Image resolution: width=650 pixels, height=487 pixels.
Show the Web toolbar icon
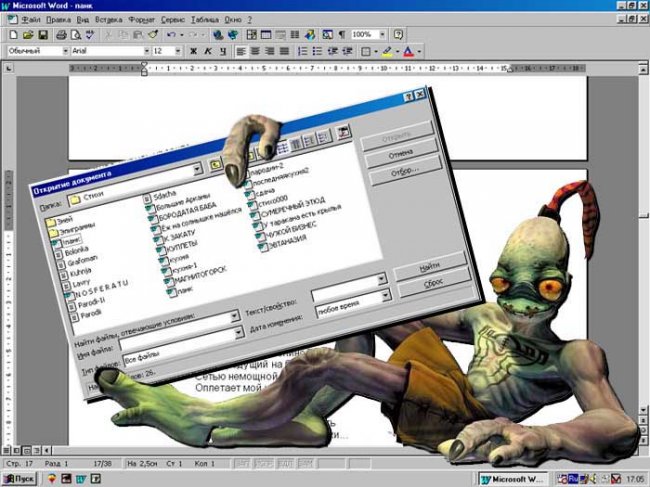pos(233,35)
